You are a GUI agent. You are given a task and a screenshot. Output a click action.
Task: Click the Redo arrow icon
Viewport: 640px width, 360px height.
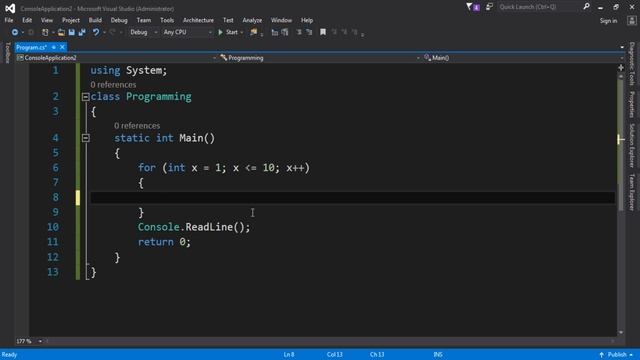tap(112, 32)
